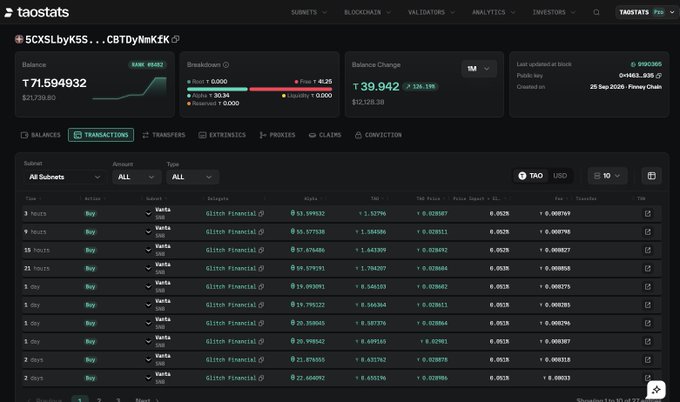
Task: Sort the table by the Fee column
Action: 561,199
